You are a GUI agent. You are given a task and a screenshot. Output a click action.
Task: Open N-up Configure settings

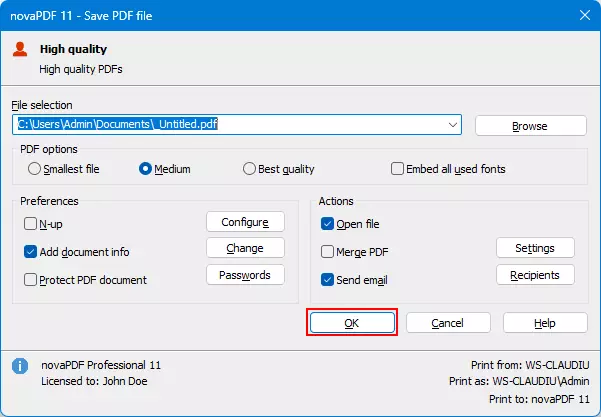[245, 221]
